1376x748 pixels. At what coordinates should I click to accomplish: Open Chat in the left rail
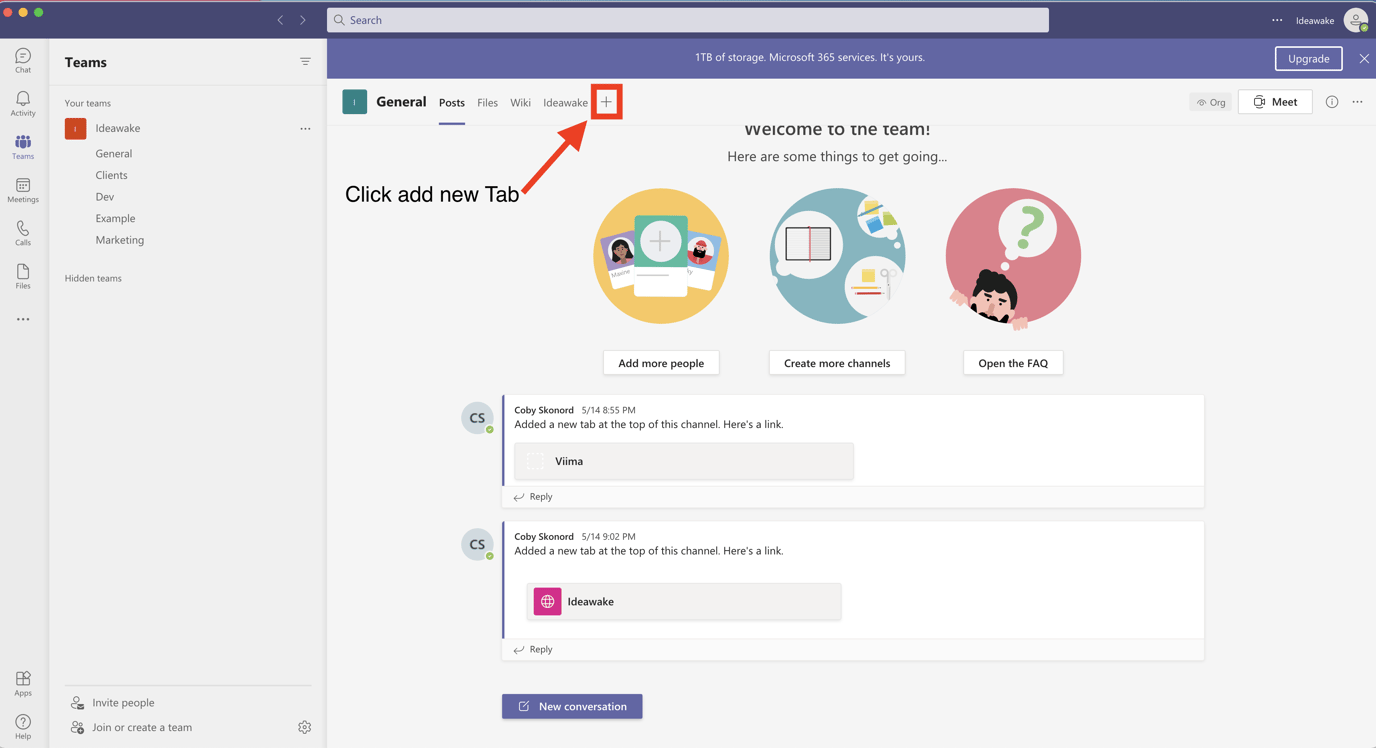23,60
